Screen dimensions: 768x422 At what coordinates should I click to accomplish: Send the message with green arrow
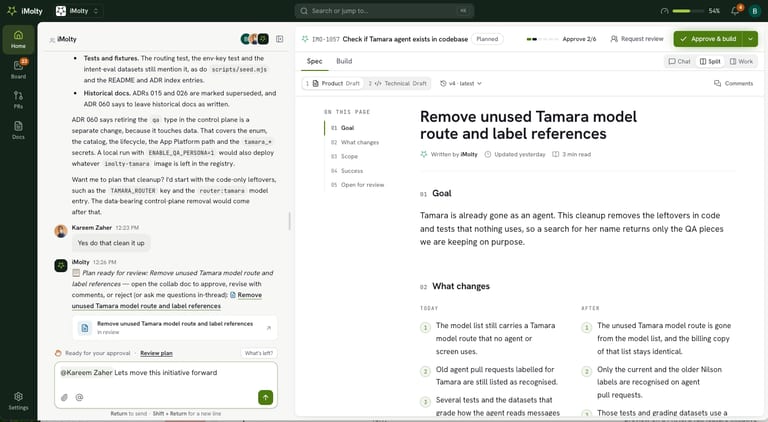click(x=265, y=398)
